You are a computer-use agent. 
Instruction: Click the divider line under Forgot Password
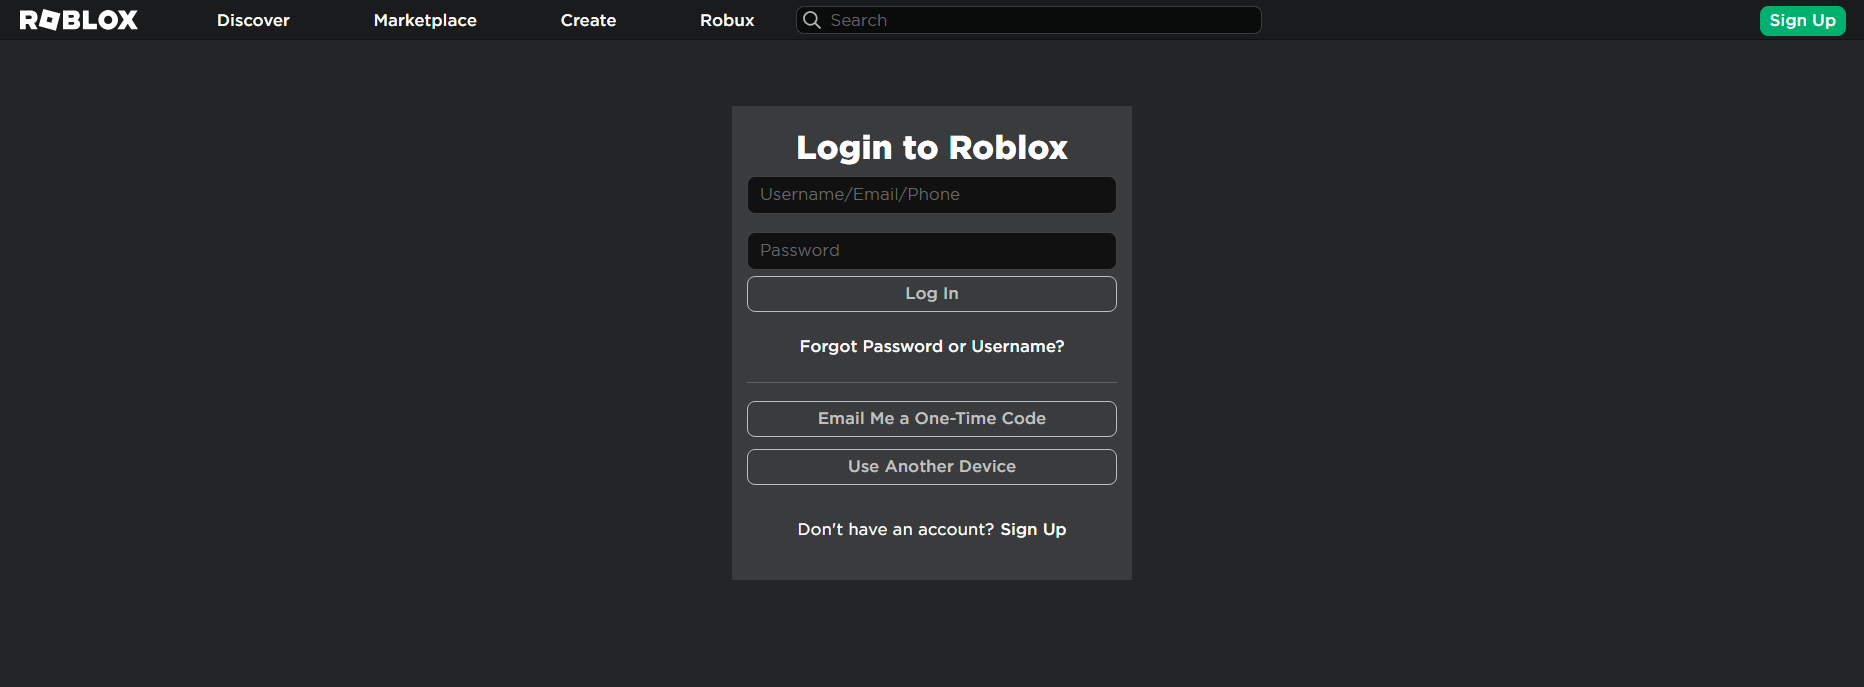click(931, 382)
